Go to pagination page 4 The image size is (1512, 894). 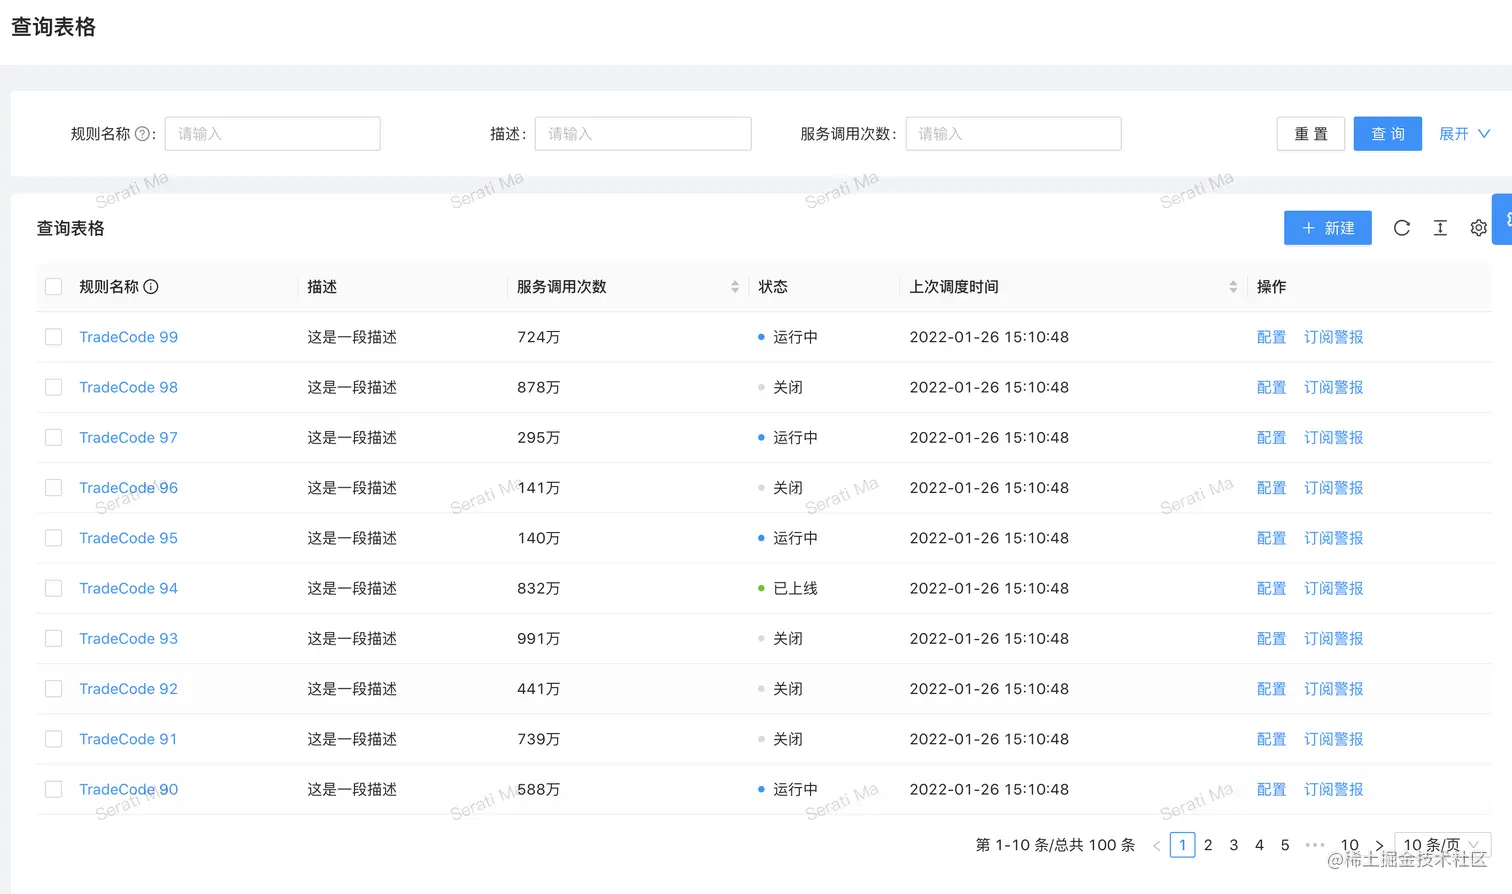click(x=1259, y=845)
